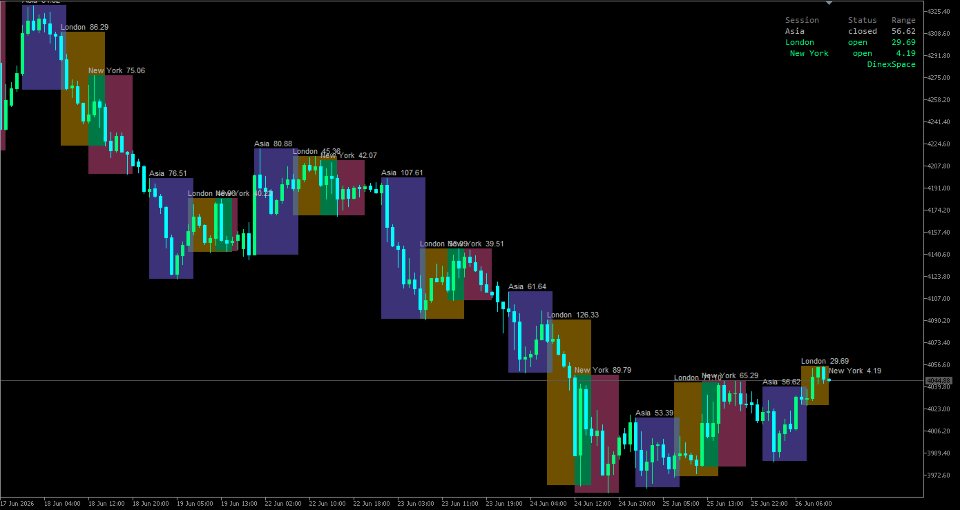Select the New York 39.51 chart label
The height and width of the screenshot is (510, 960).
pos(476,244)
